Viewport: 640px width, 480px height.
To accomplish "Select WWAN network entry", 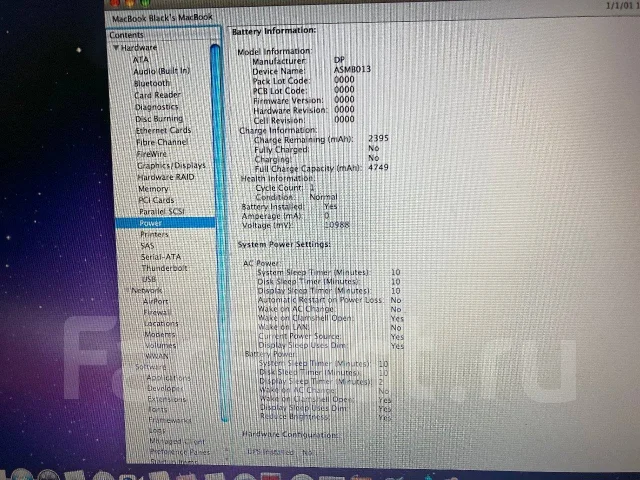I will point(157,356).
